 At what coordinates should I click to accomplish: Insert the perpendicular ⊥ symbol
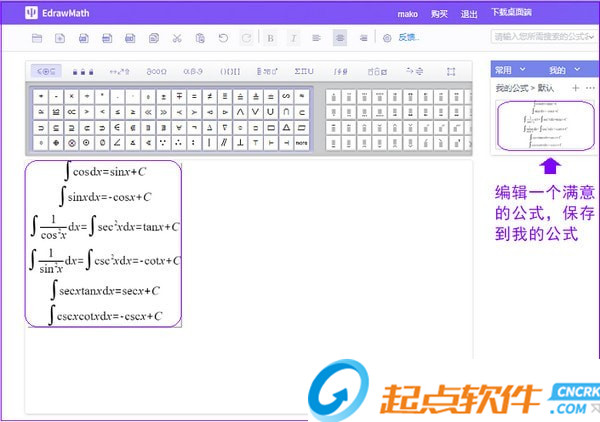pyautogui.click(x=240, y=143)
